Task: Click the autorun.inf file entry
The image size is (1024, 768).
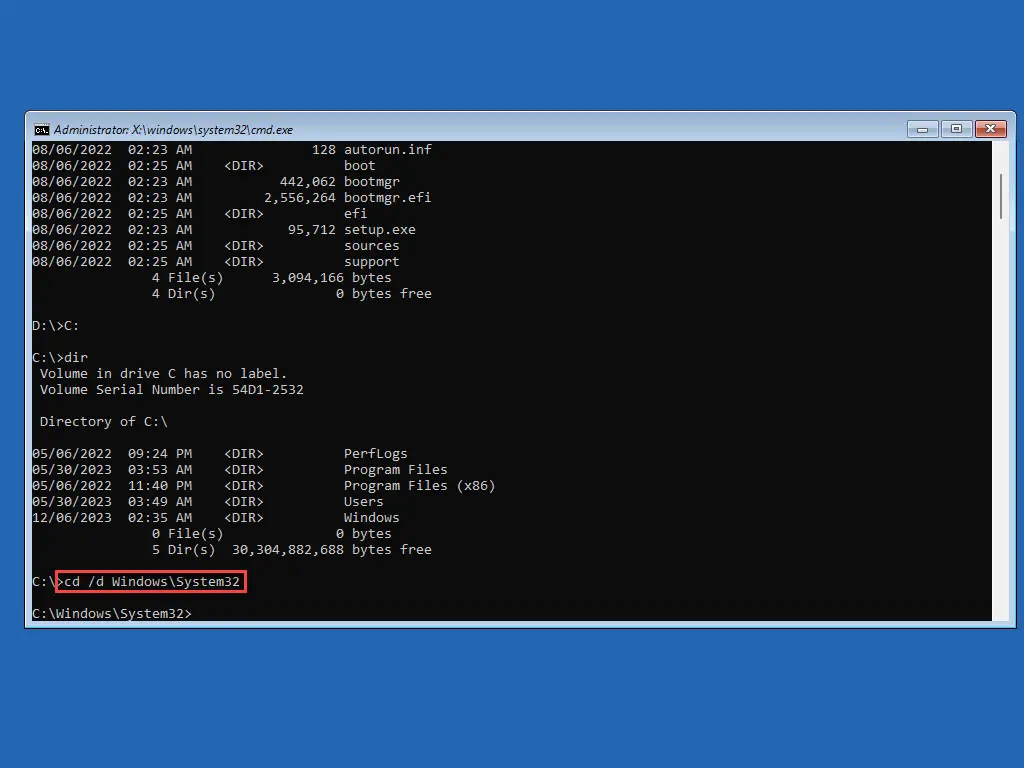Action: [x=387, y=149]
